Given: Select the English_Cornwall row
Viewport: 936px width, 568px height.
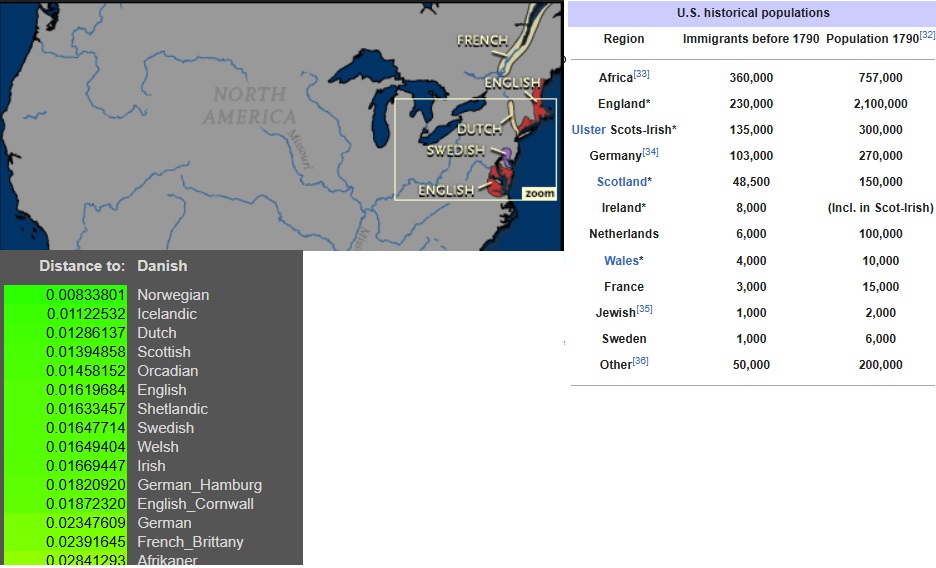Looking at the screenshot, I should pos(153,504).
